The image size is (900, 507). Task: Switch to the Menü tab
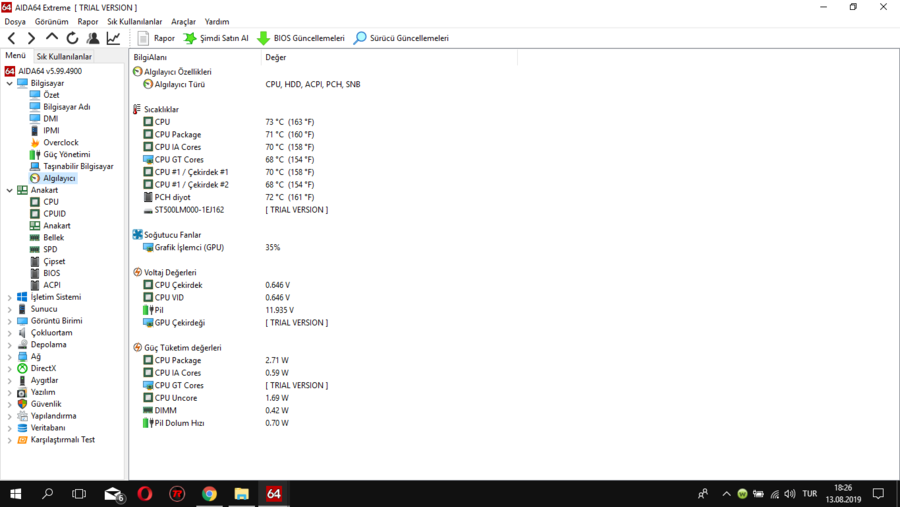(15, 56)
